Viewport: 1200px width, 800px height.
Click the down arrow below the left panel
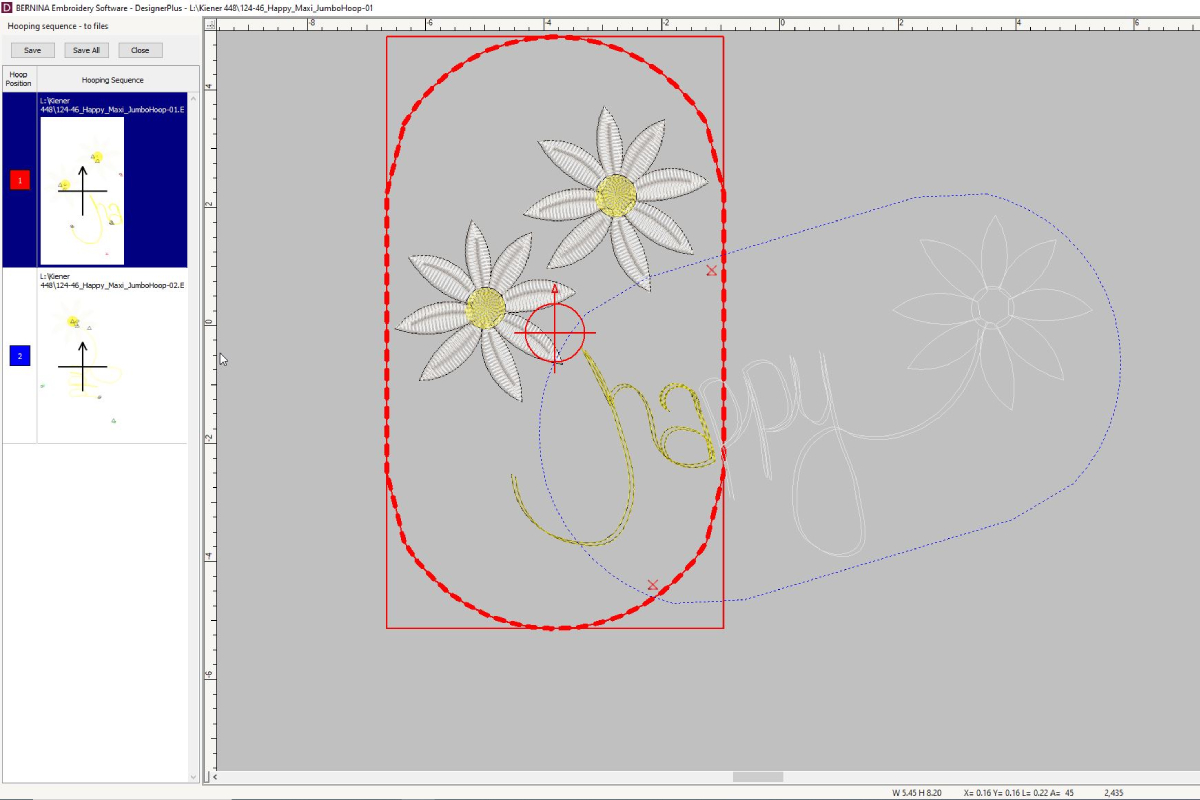pos(192,776)
